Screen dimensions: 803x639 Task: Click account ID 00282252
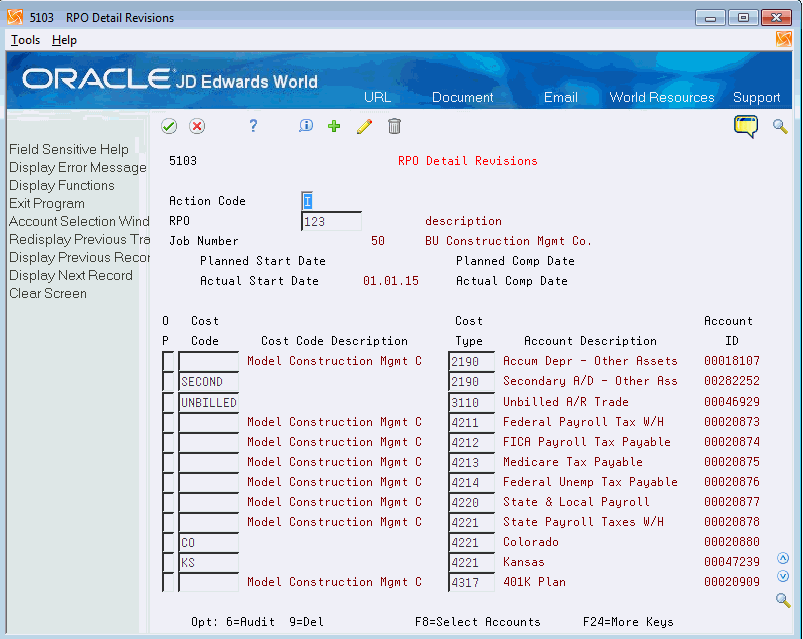[x=732, y=381]
